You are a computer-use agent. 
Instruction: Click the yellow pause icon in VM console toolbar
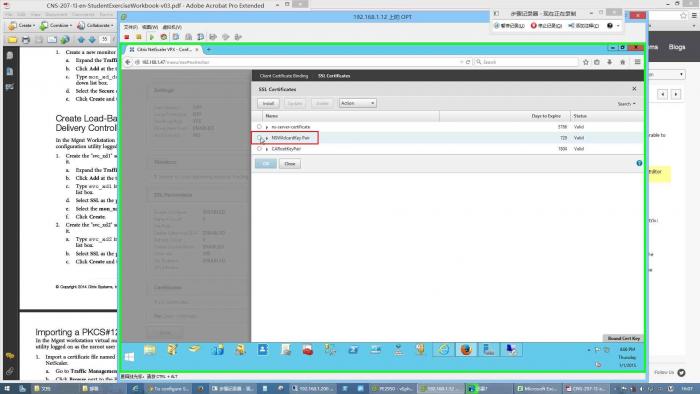139,37
